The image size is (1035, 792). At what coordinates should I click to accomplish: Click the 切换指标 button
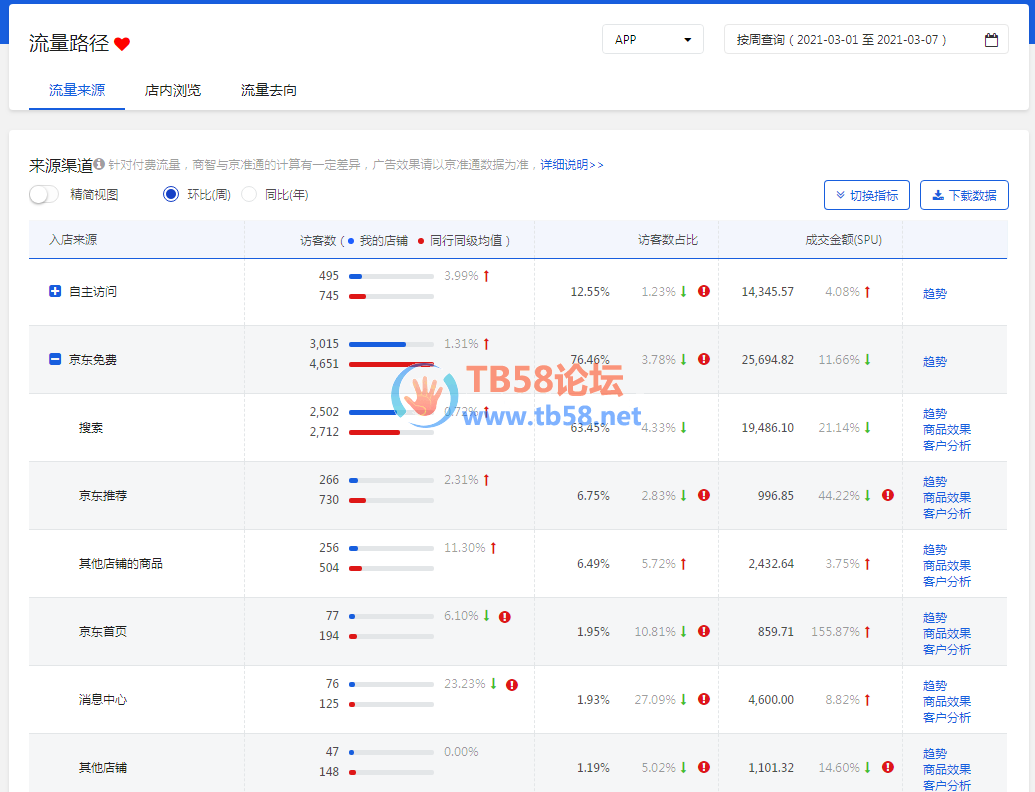pyautogui.click(x=867, y=195)
